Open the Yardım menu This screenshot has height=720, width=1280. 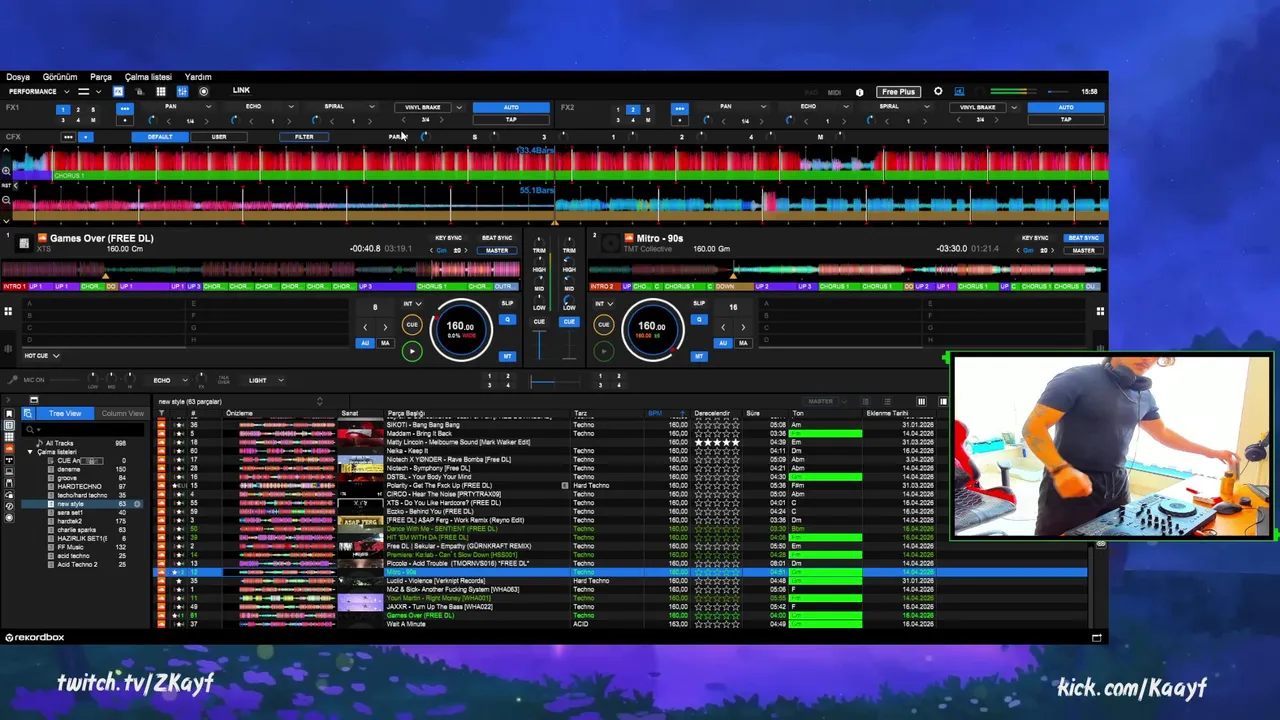tap(198, 77)
